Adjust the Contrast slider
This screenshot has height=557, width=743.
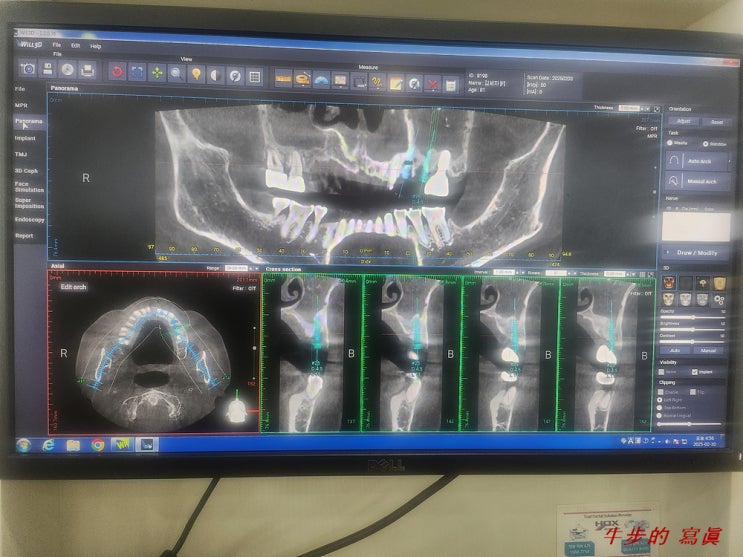tap(692, 341)
